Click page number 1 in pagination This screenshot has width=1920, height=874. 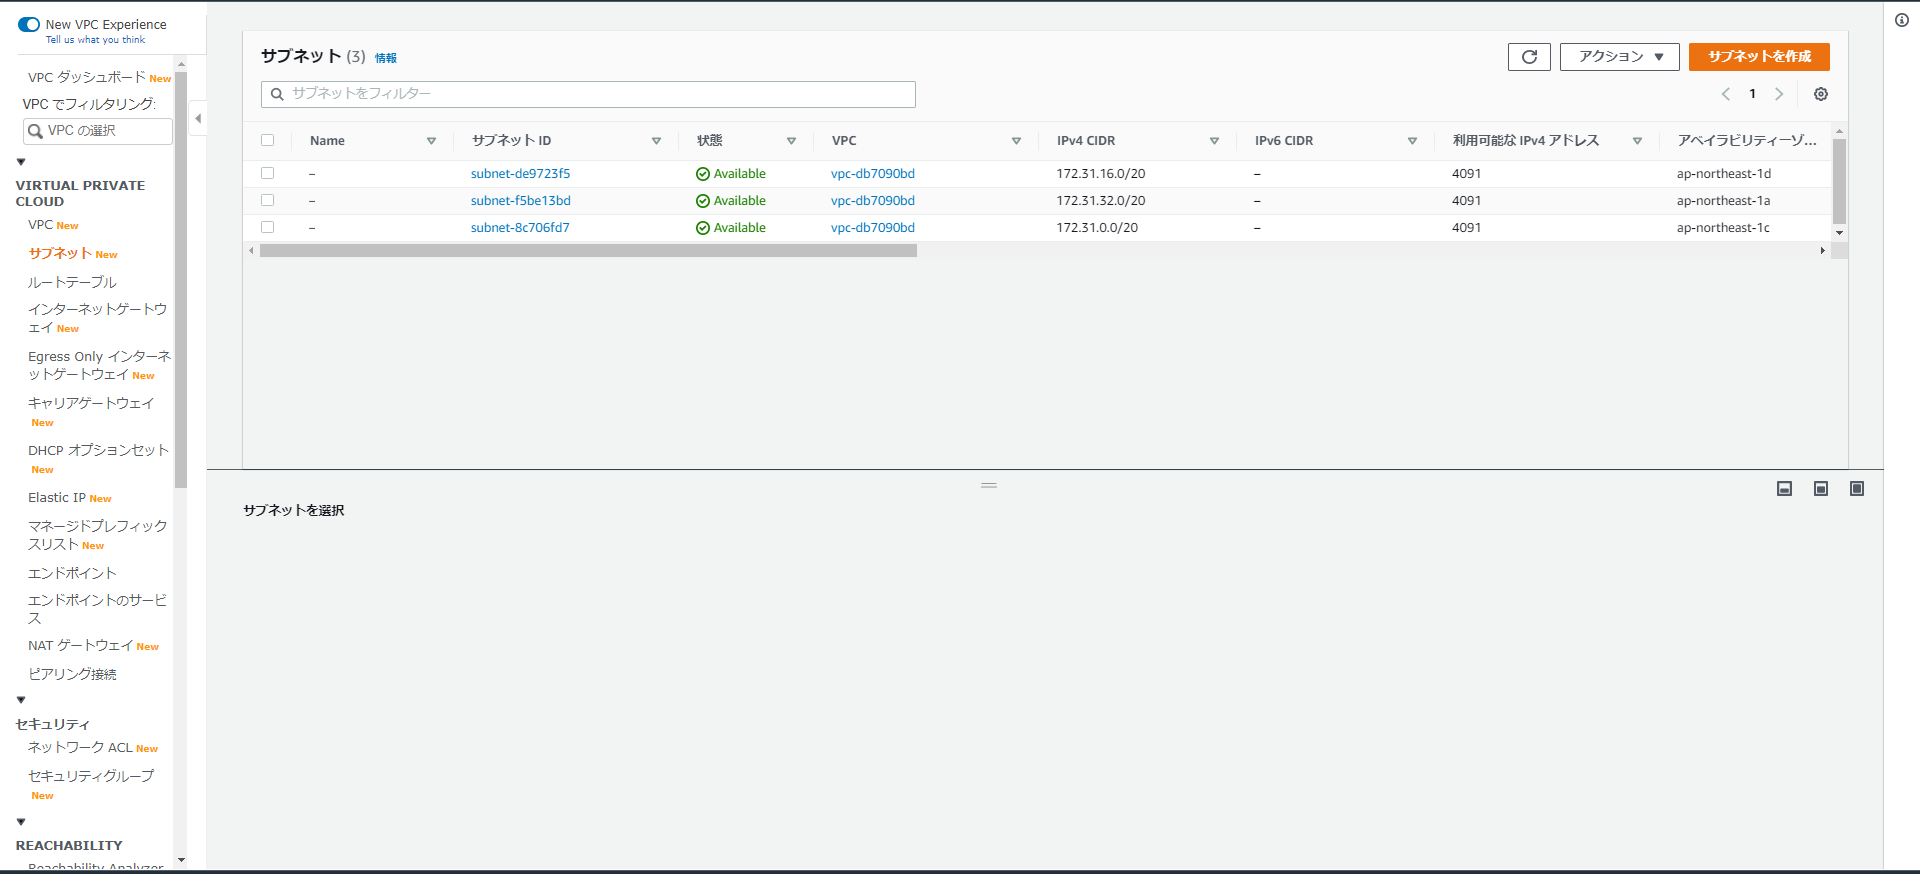point(1752,94)
